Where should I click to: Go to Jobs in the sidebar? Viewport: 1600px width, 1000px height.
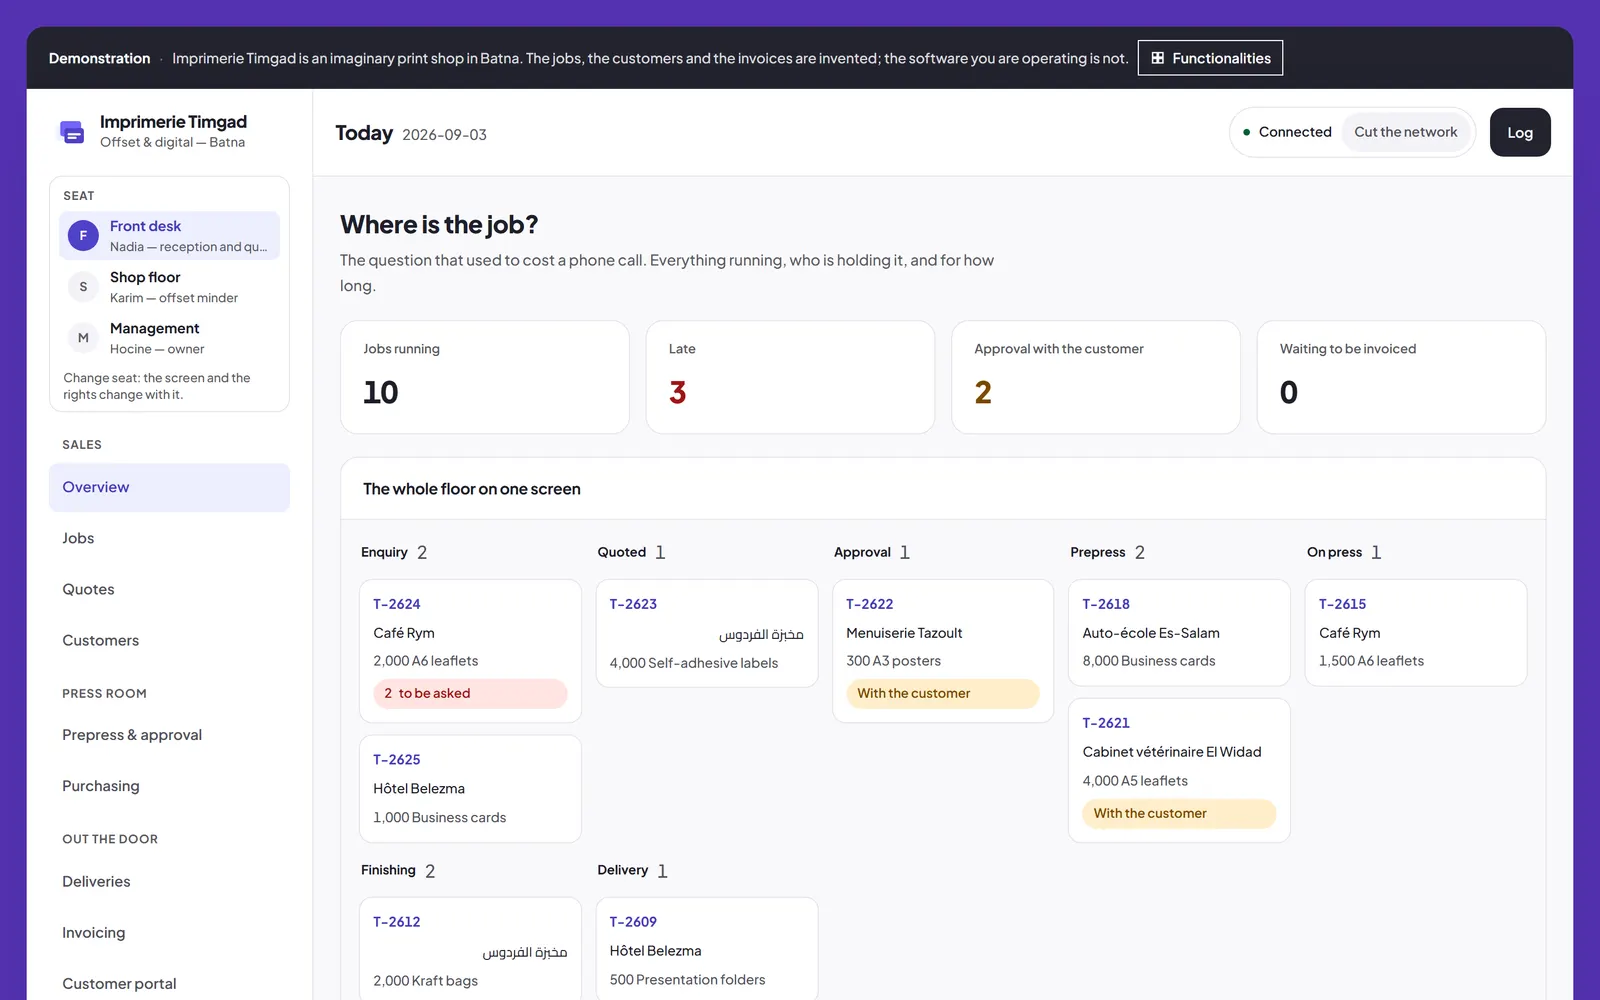point(169,538)
